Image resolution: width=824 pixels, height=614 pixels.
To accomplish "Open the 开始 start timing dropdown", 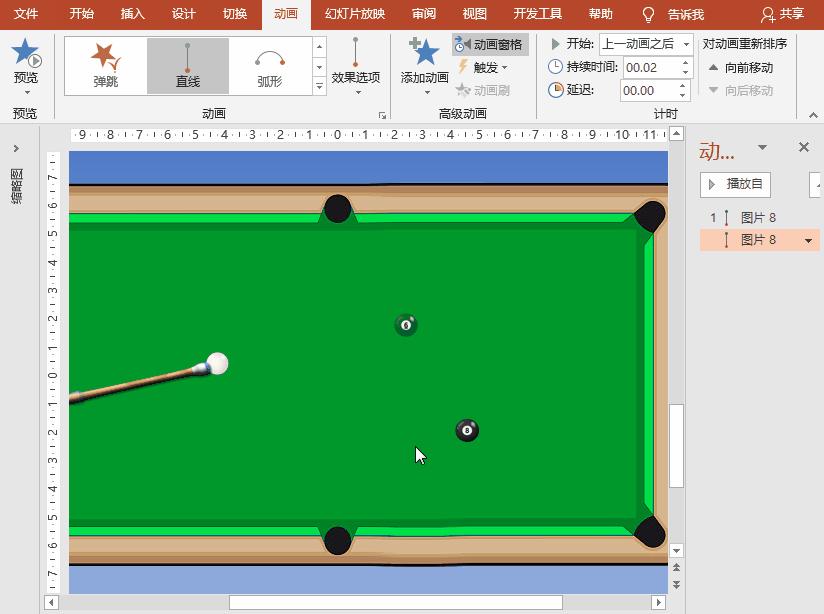I will point(686,43).
